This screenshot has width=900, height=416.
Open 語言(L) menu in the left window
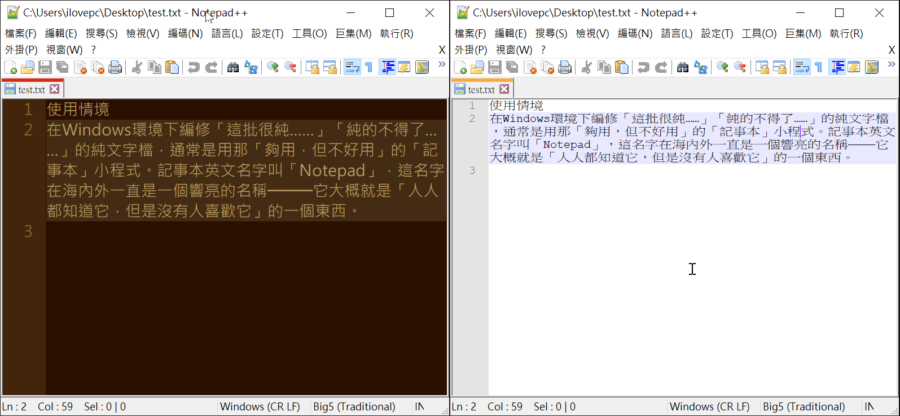(227, 33)
